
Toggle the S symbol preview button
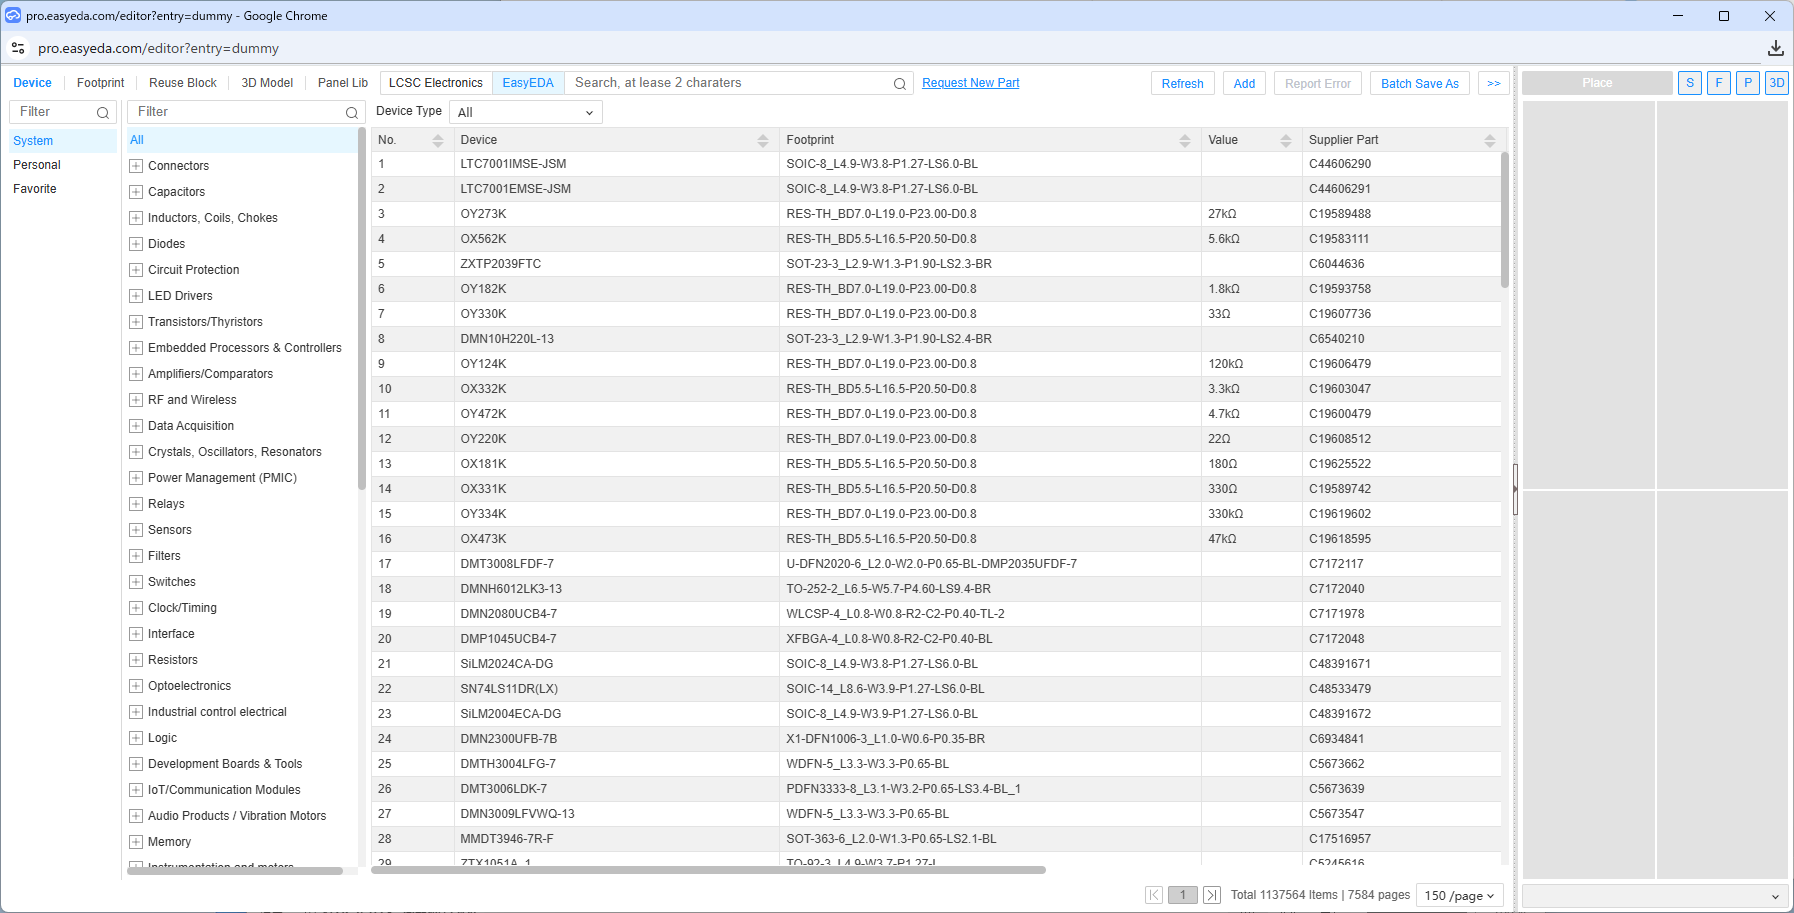pyautogui.click(x=1690, y=83)
